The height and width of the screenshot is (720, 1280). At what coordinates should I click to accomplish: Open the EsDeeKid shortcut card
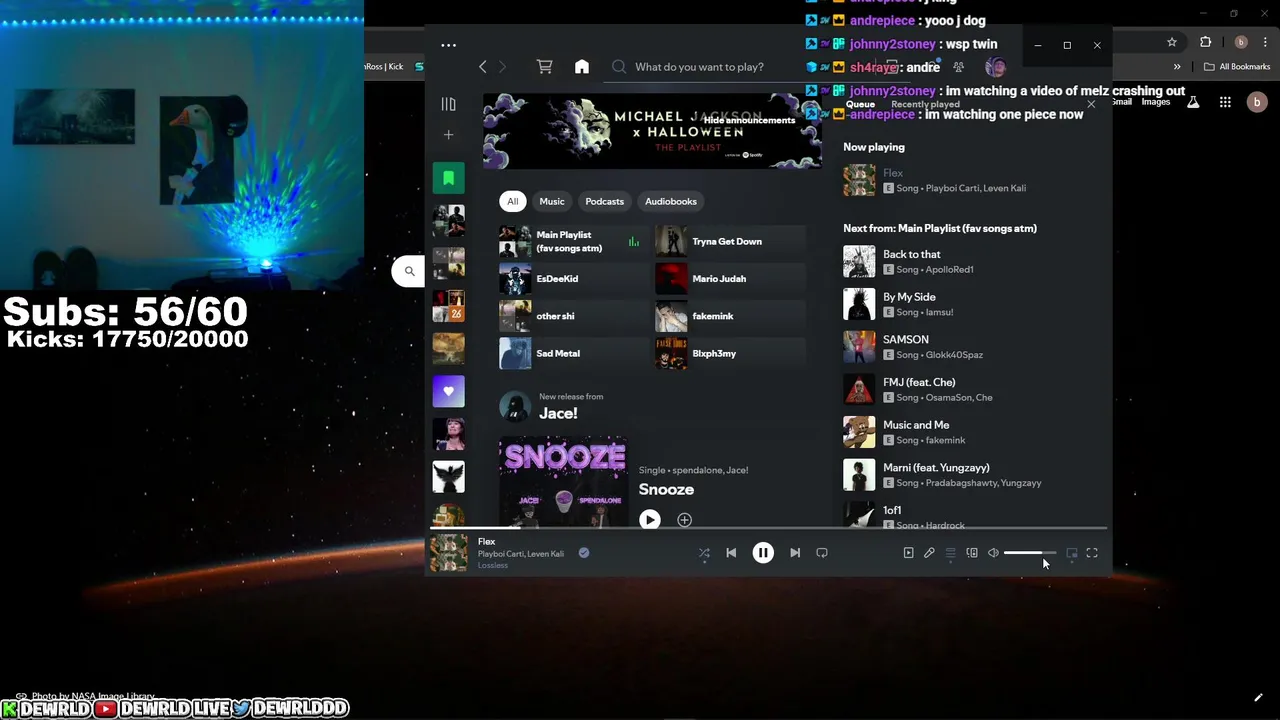click(573, 279)
